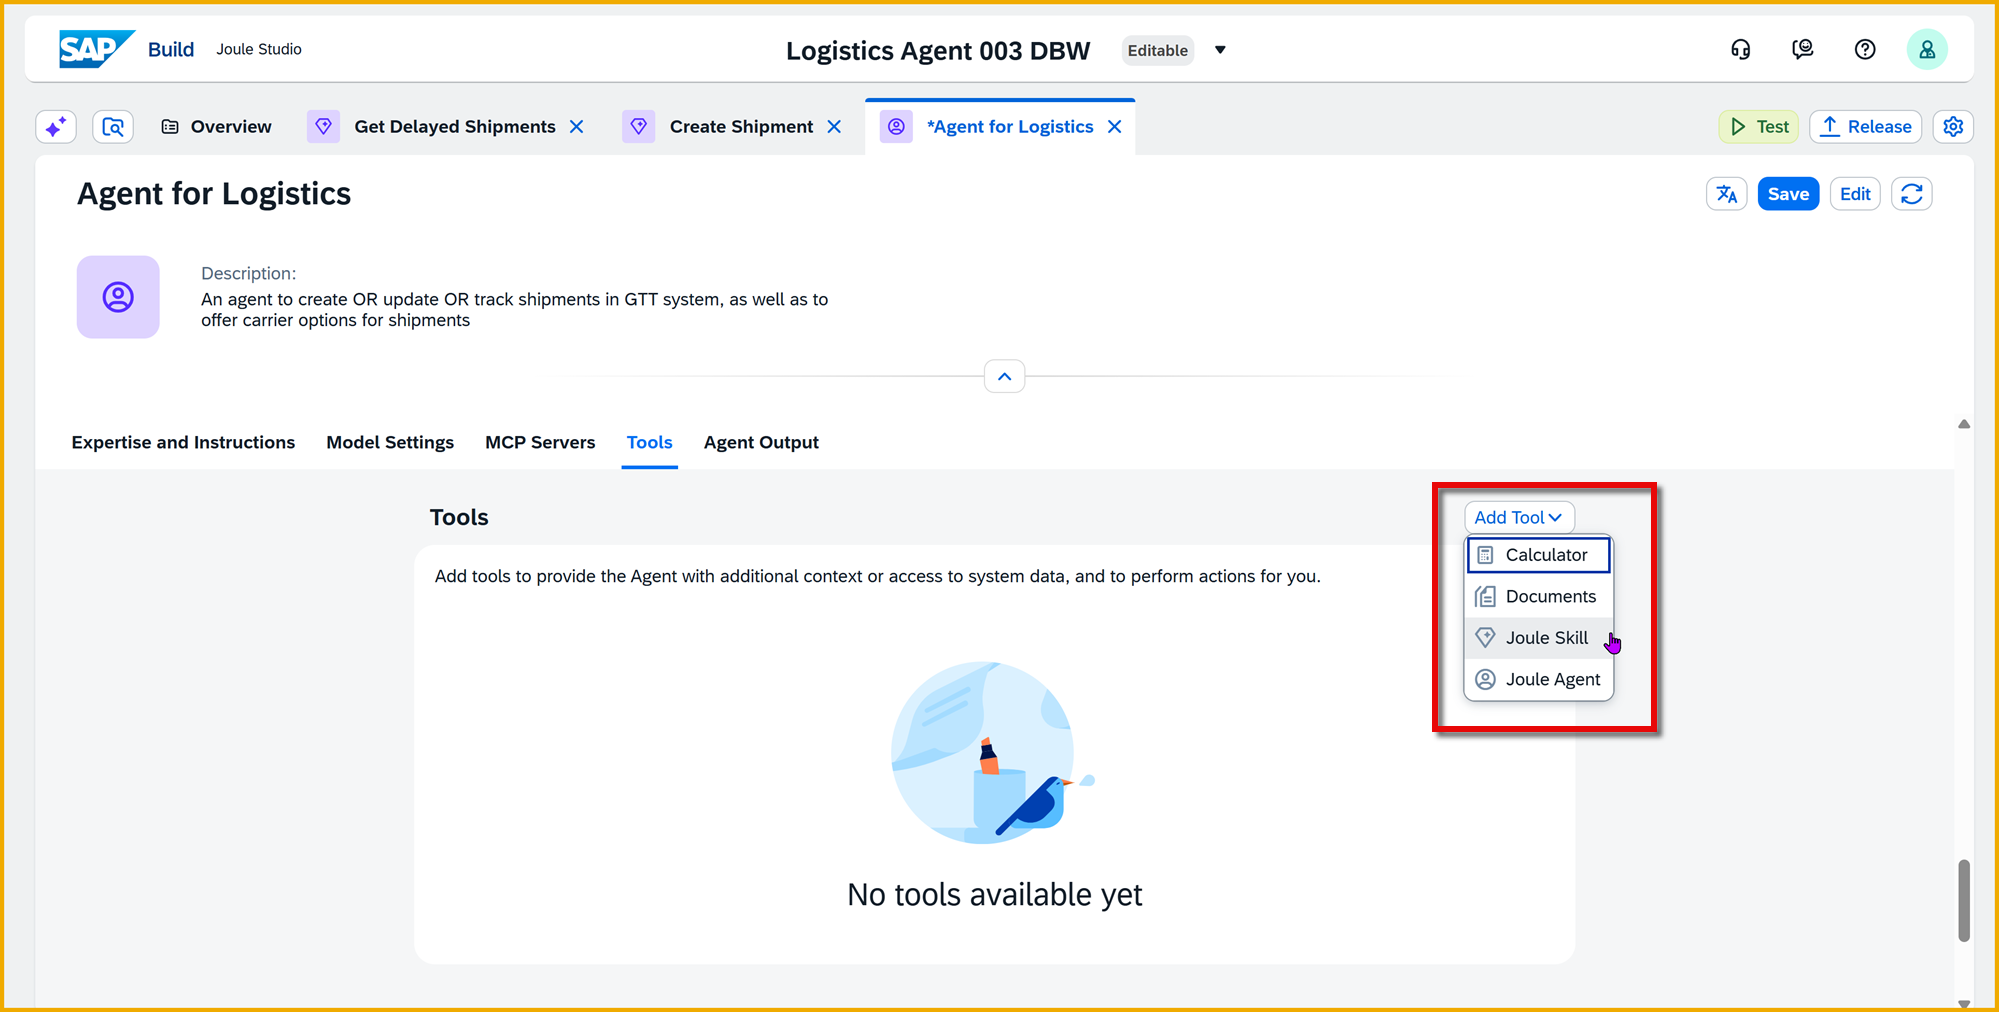Click the Test button
Image resolution: width=1999 pixels, height=1012 pixels.
coord(1759,127)
